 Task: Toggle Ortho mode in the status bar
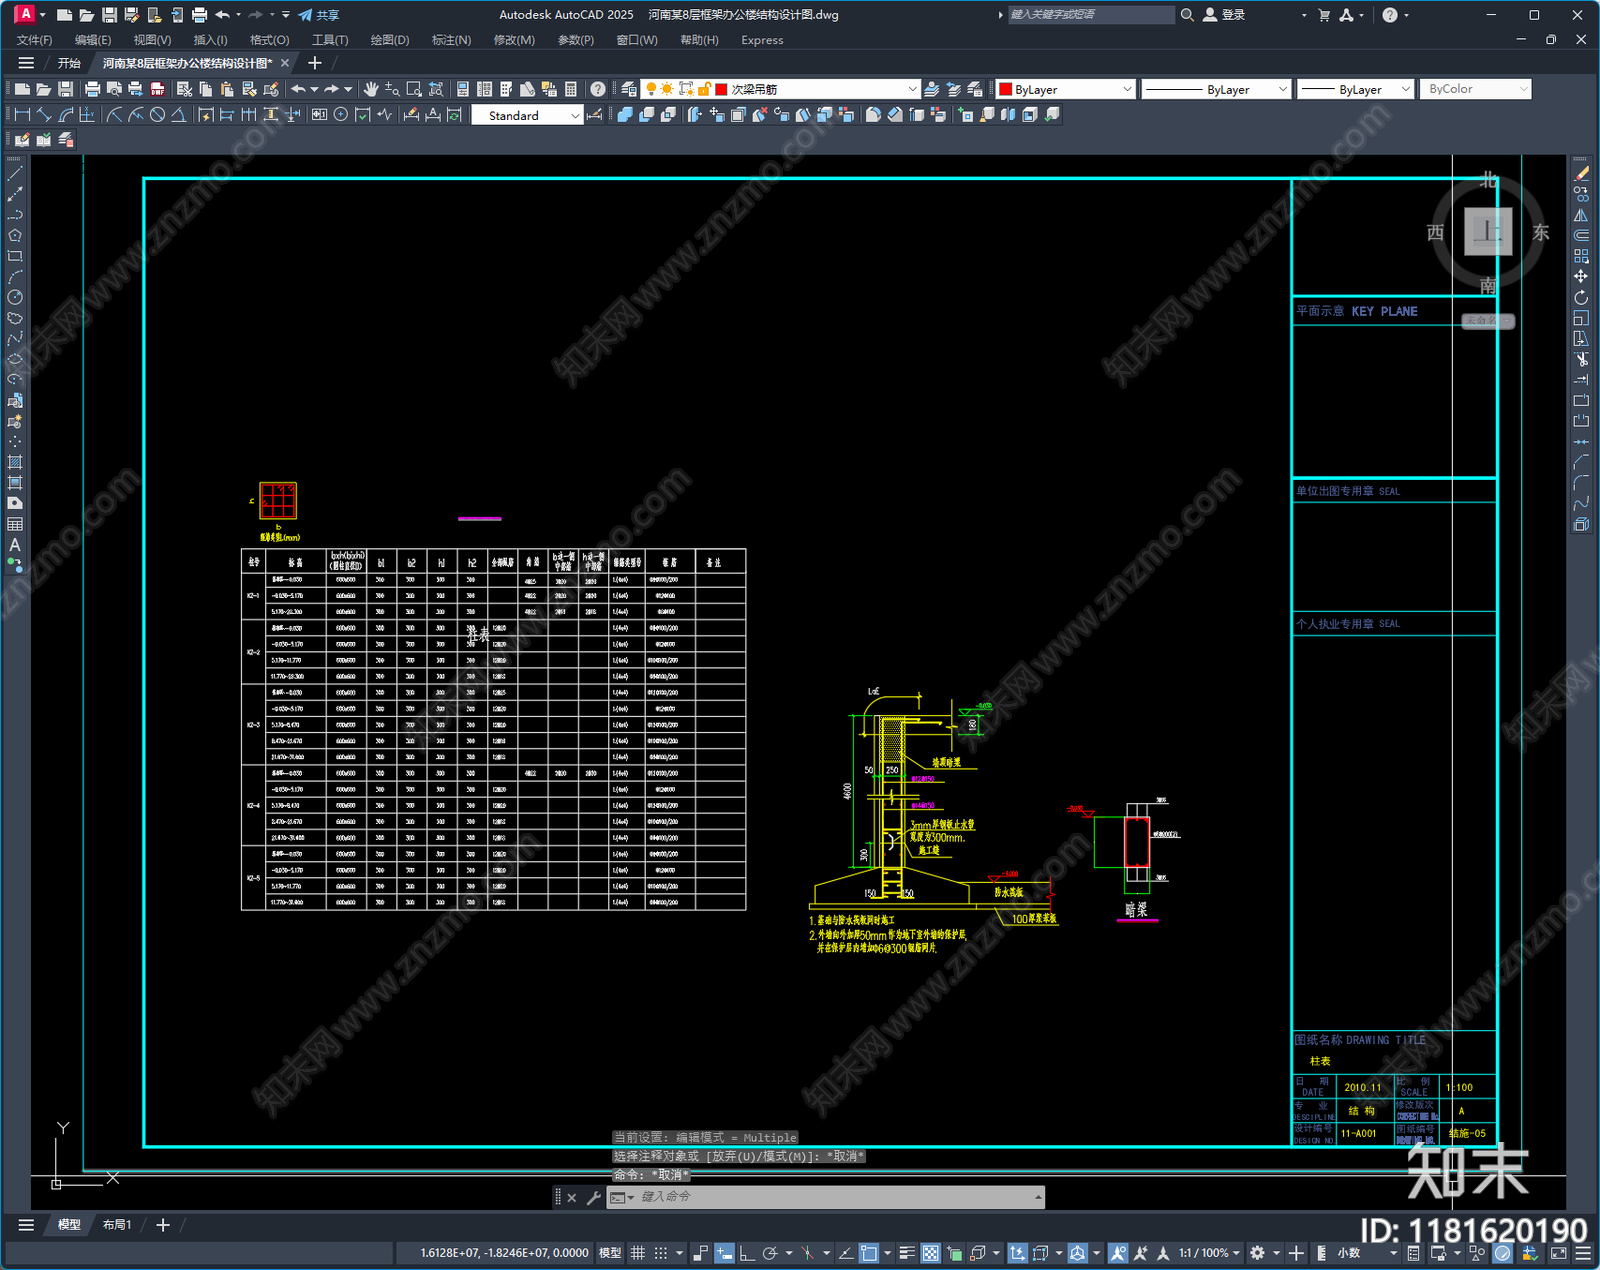(746, 1253)
